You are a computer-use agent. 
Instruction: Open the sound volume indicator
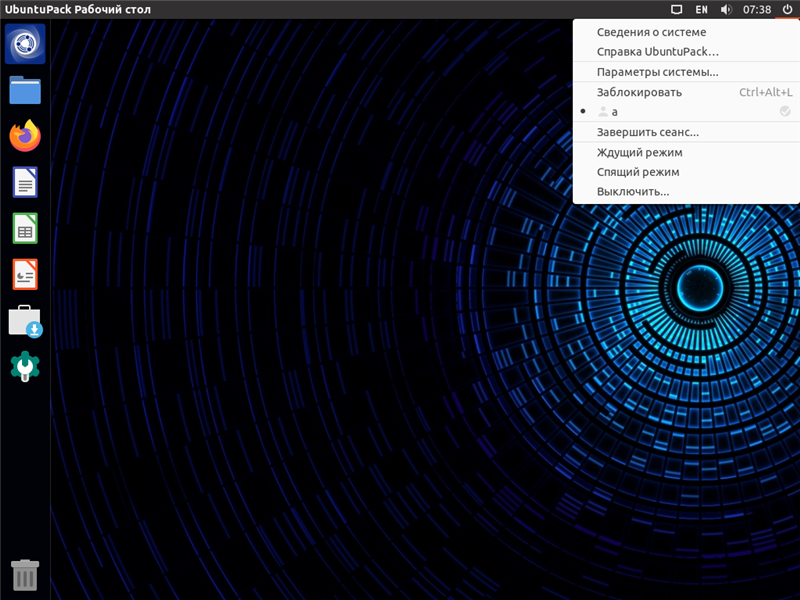coord(726,9)
